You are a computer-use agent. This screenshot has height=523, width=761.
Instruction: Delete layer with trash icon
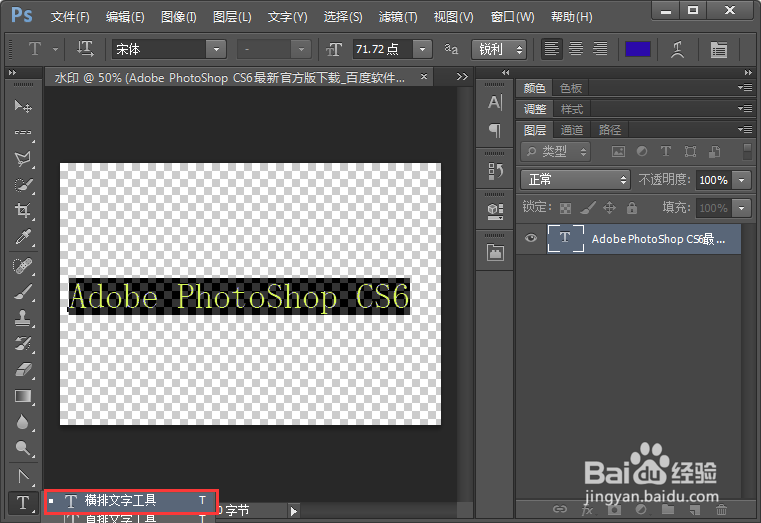click(x=722, y=509)
